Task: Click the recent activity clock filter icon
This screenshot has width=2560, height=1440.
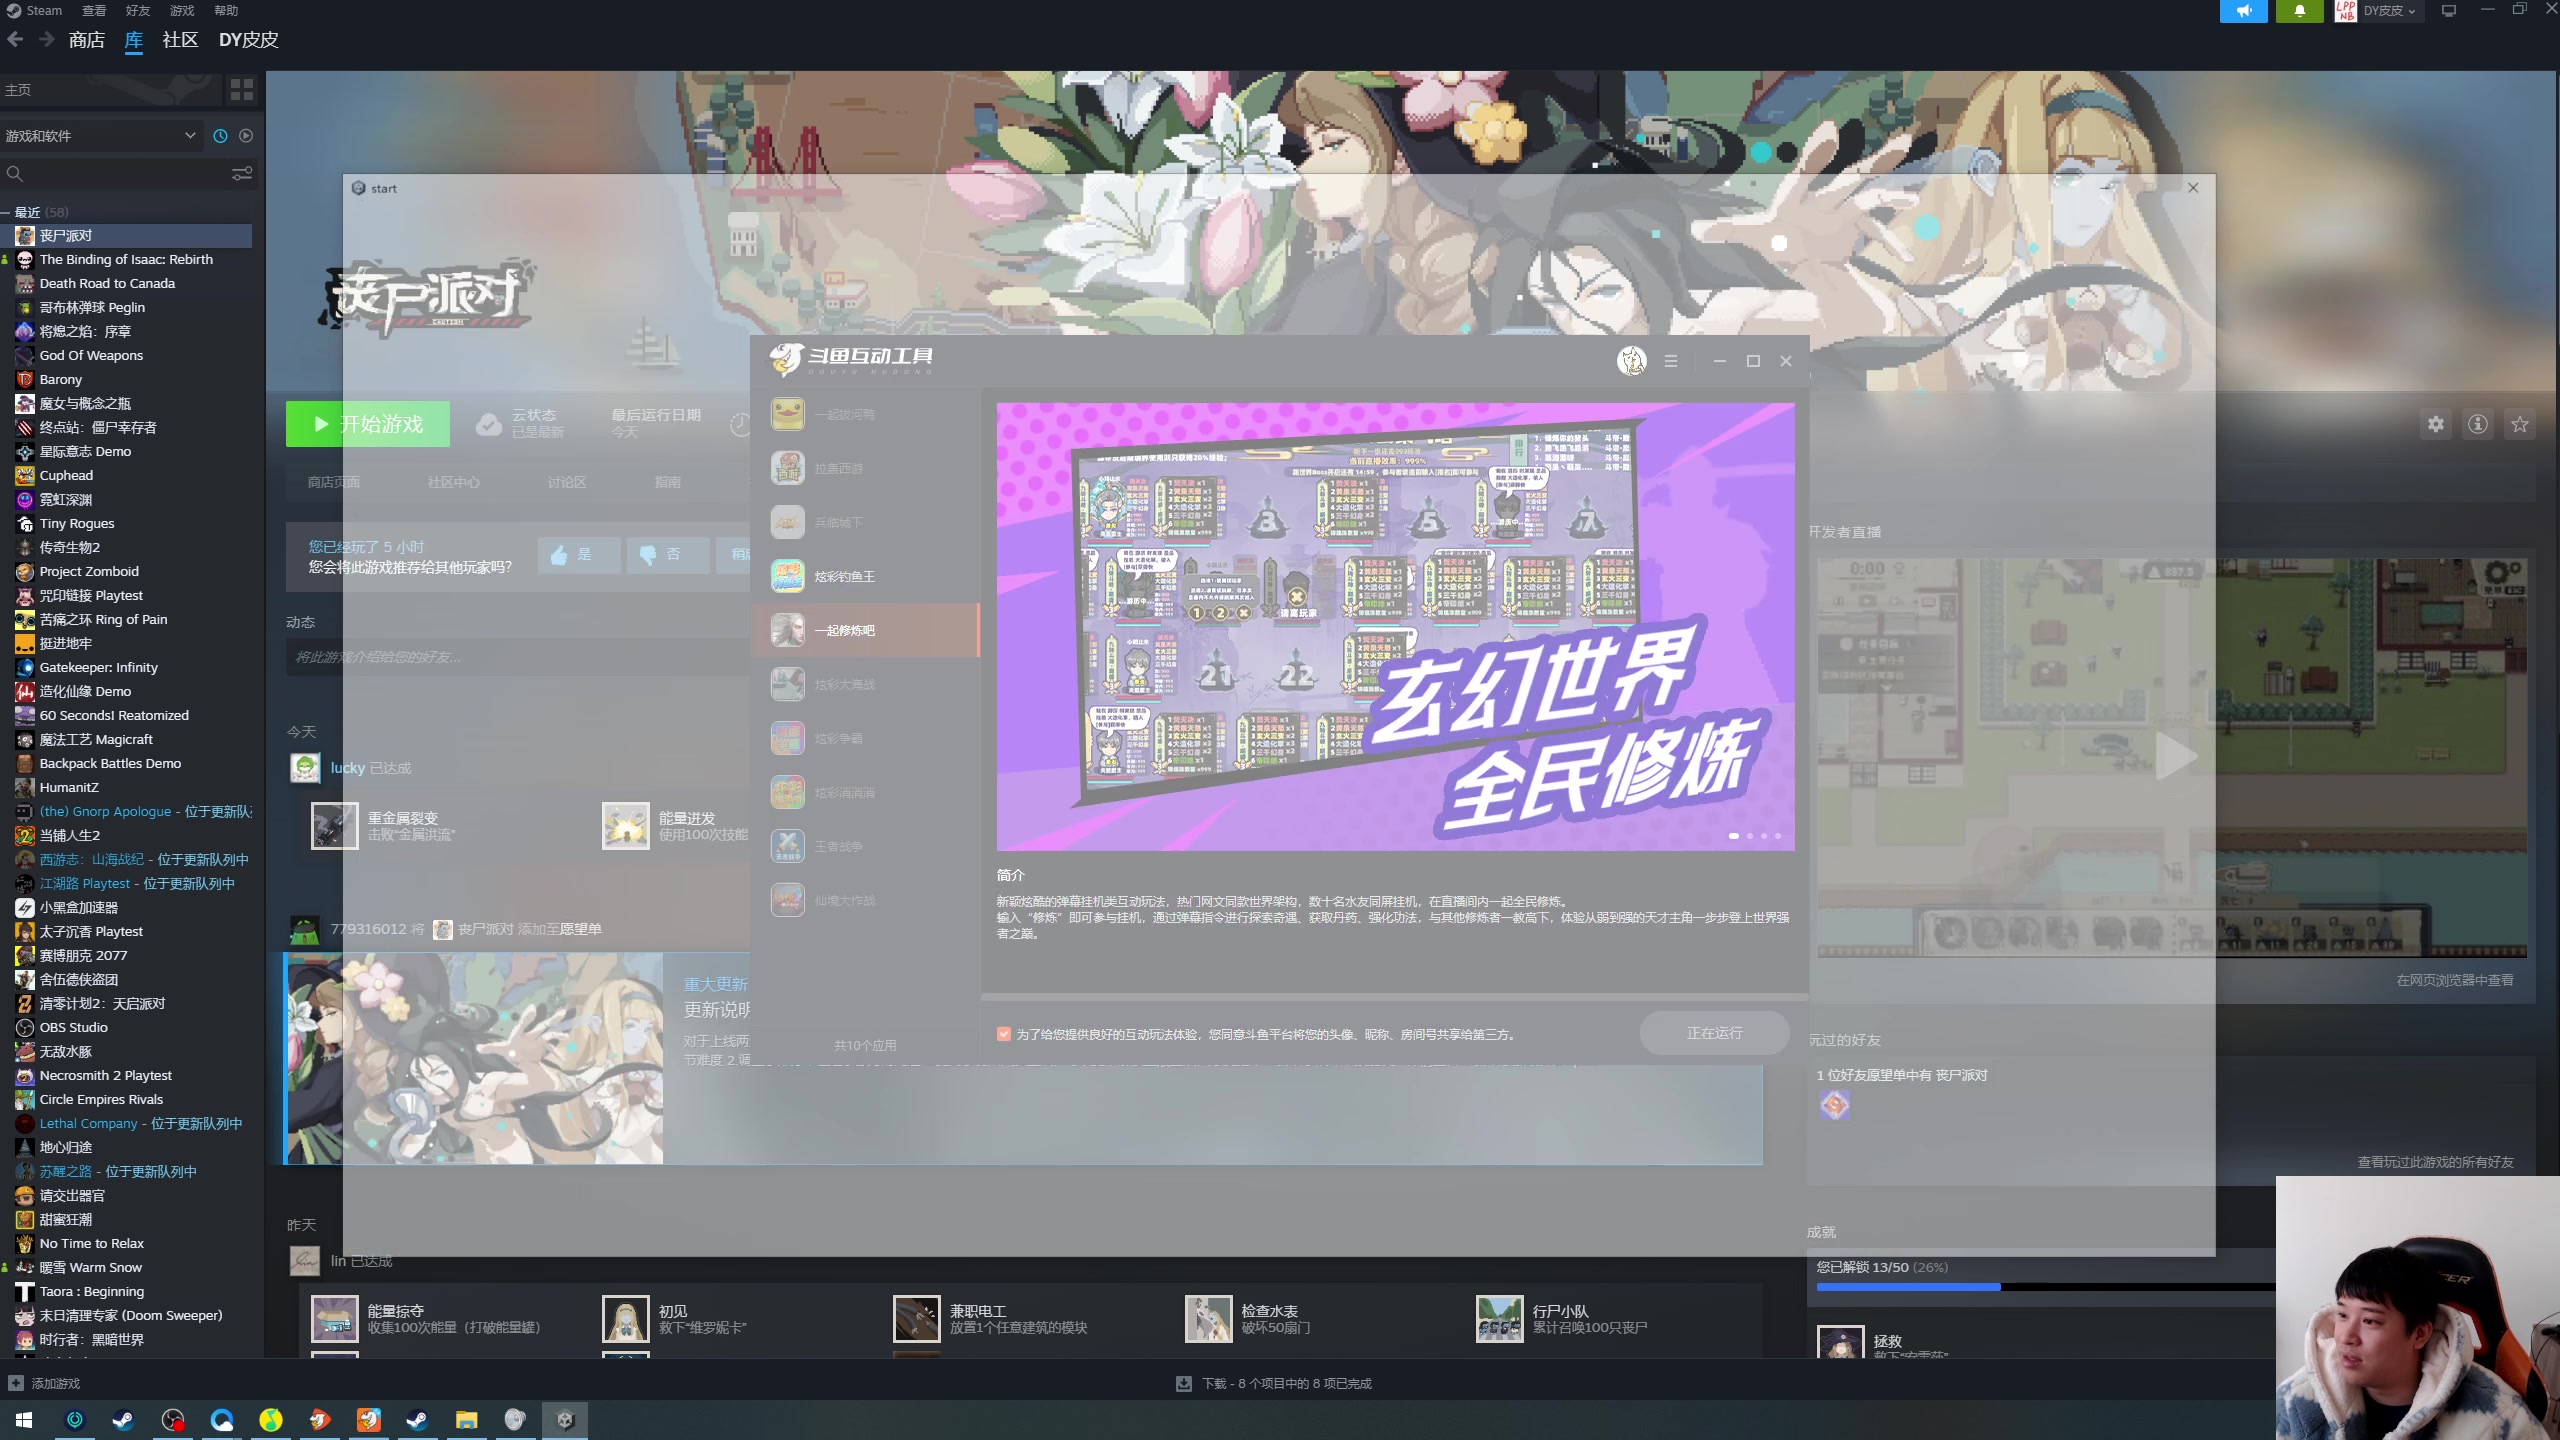Action: [x=220, y=136]
